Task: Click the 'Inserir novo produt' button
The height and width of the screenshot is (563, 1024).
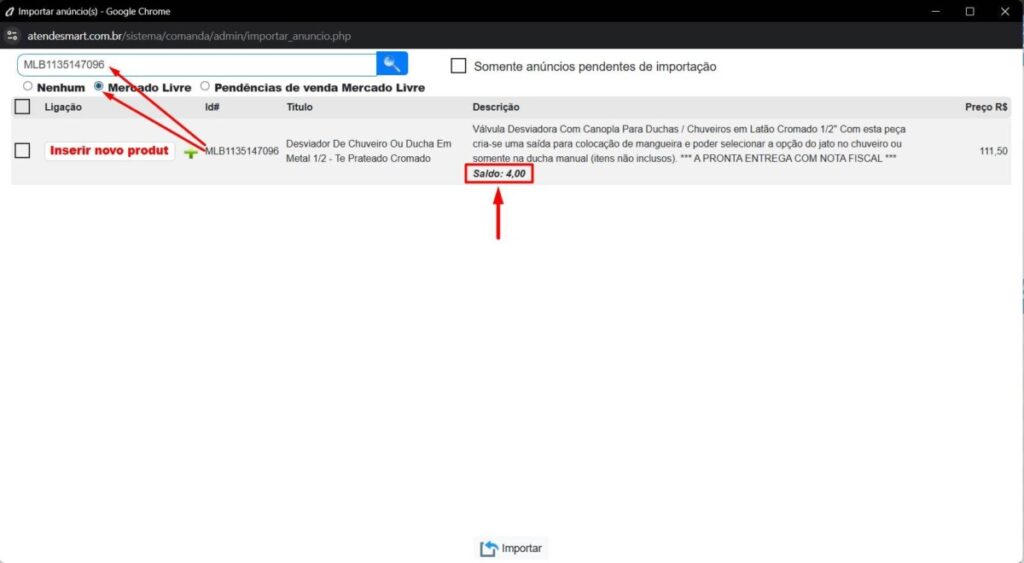Action: point(109,151)
